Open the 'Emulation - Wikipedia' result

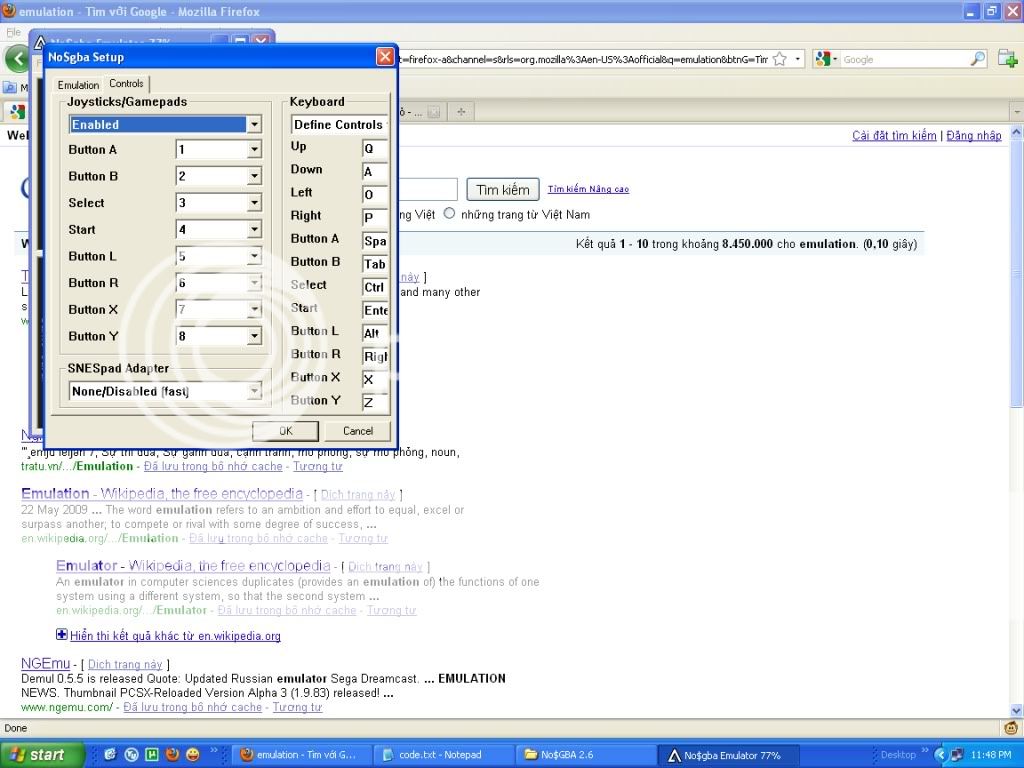[x=162, y=494]
